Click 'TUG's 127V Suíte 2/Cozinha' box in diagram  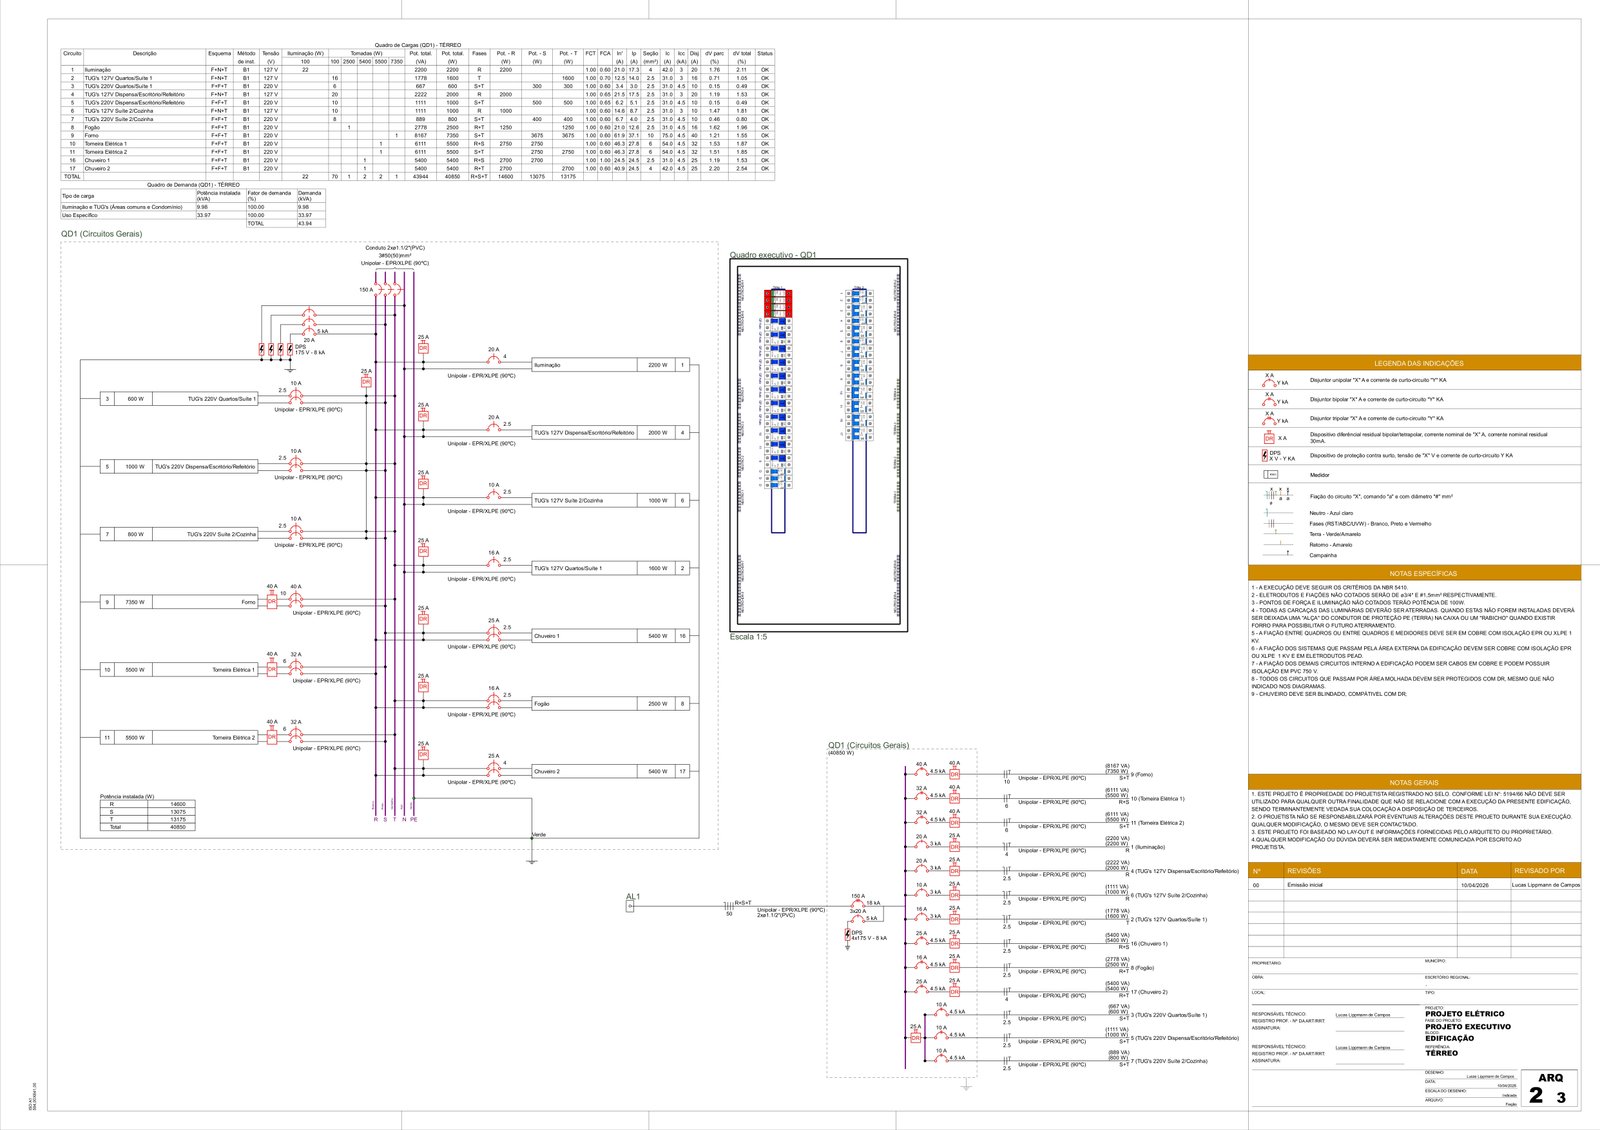click(611, 500)
